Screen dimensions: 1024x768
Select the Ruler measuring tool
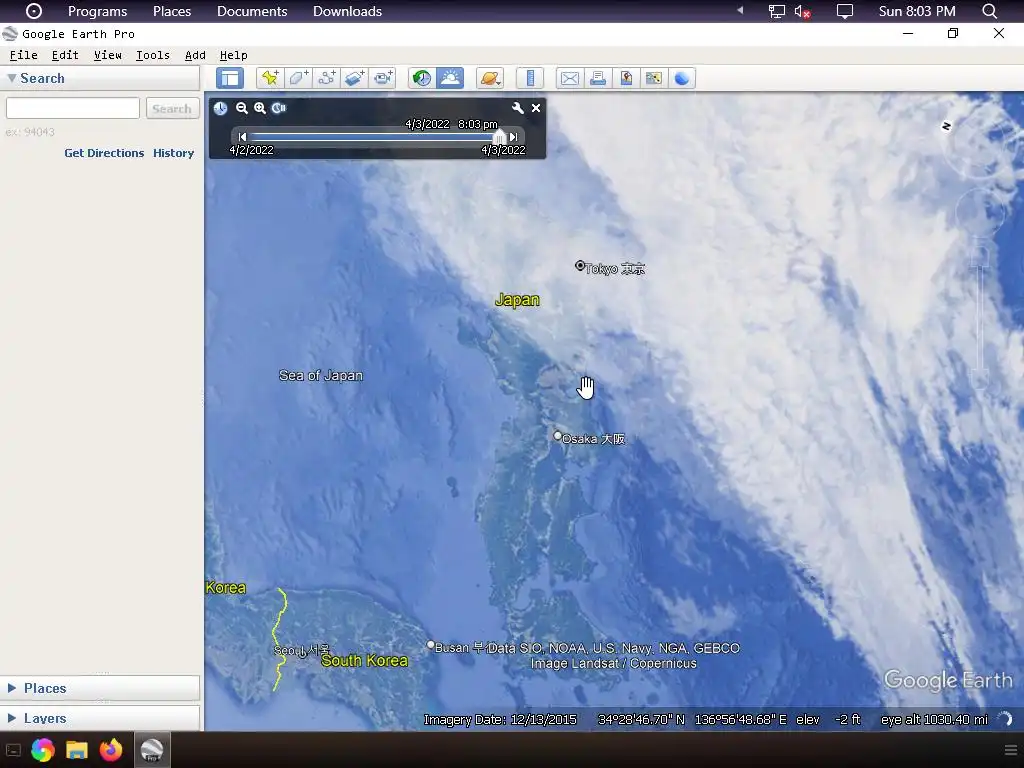(x=530, y=78)
